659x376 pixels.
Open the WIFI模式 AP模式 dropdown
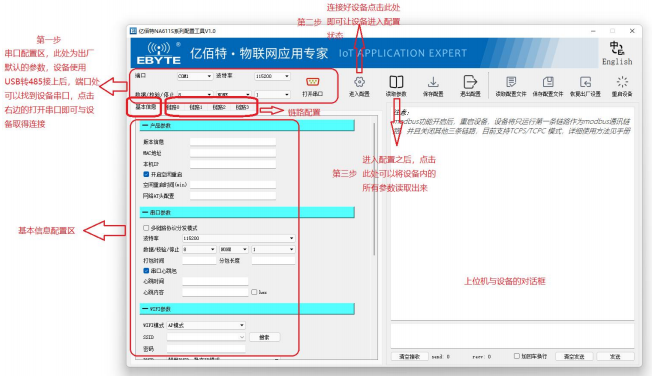(x=206, y=325)
